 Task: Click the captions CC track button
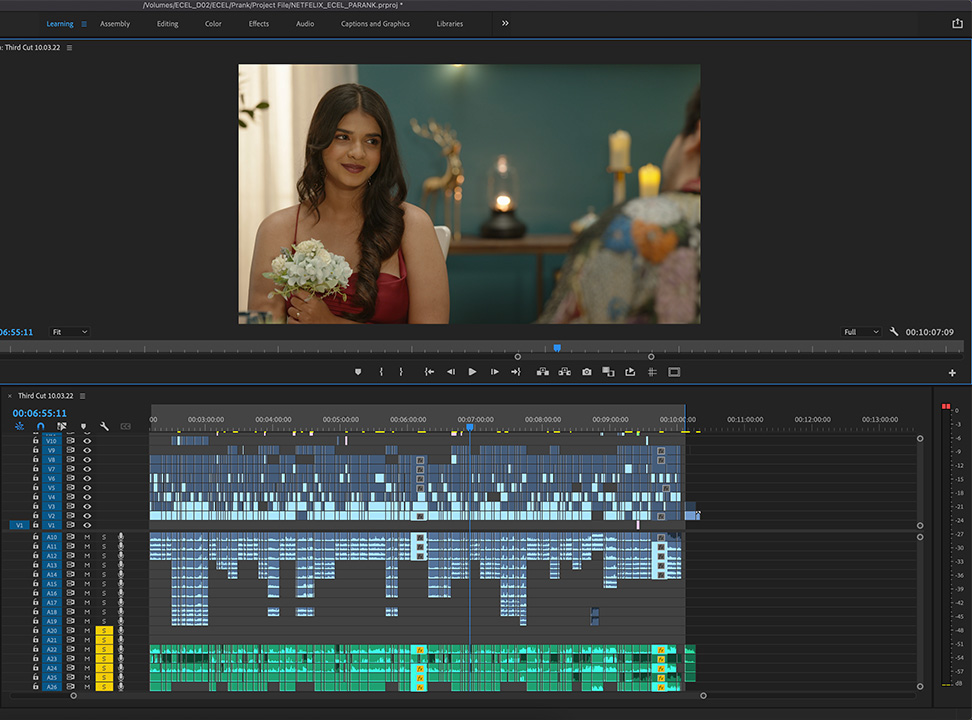[125, 426]
